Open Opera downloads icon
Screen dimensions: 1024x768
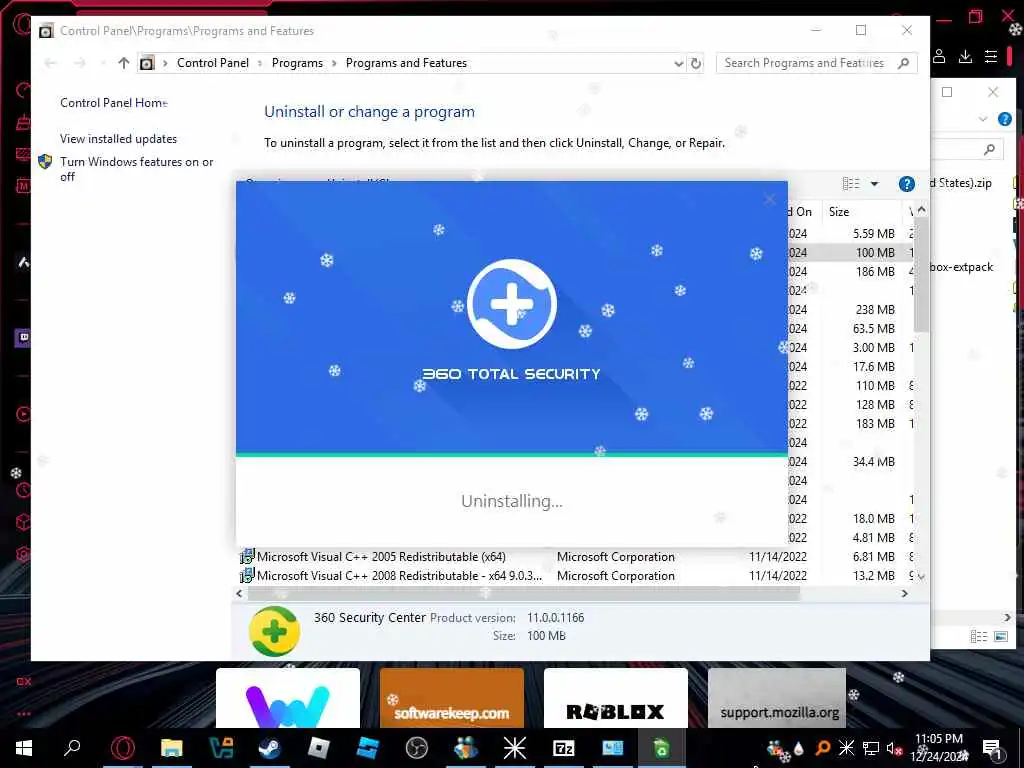coord(965,56)
